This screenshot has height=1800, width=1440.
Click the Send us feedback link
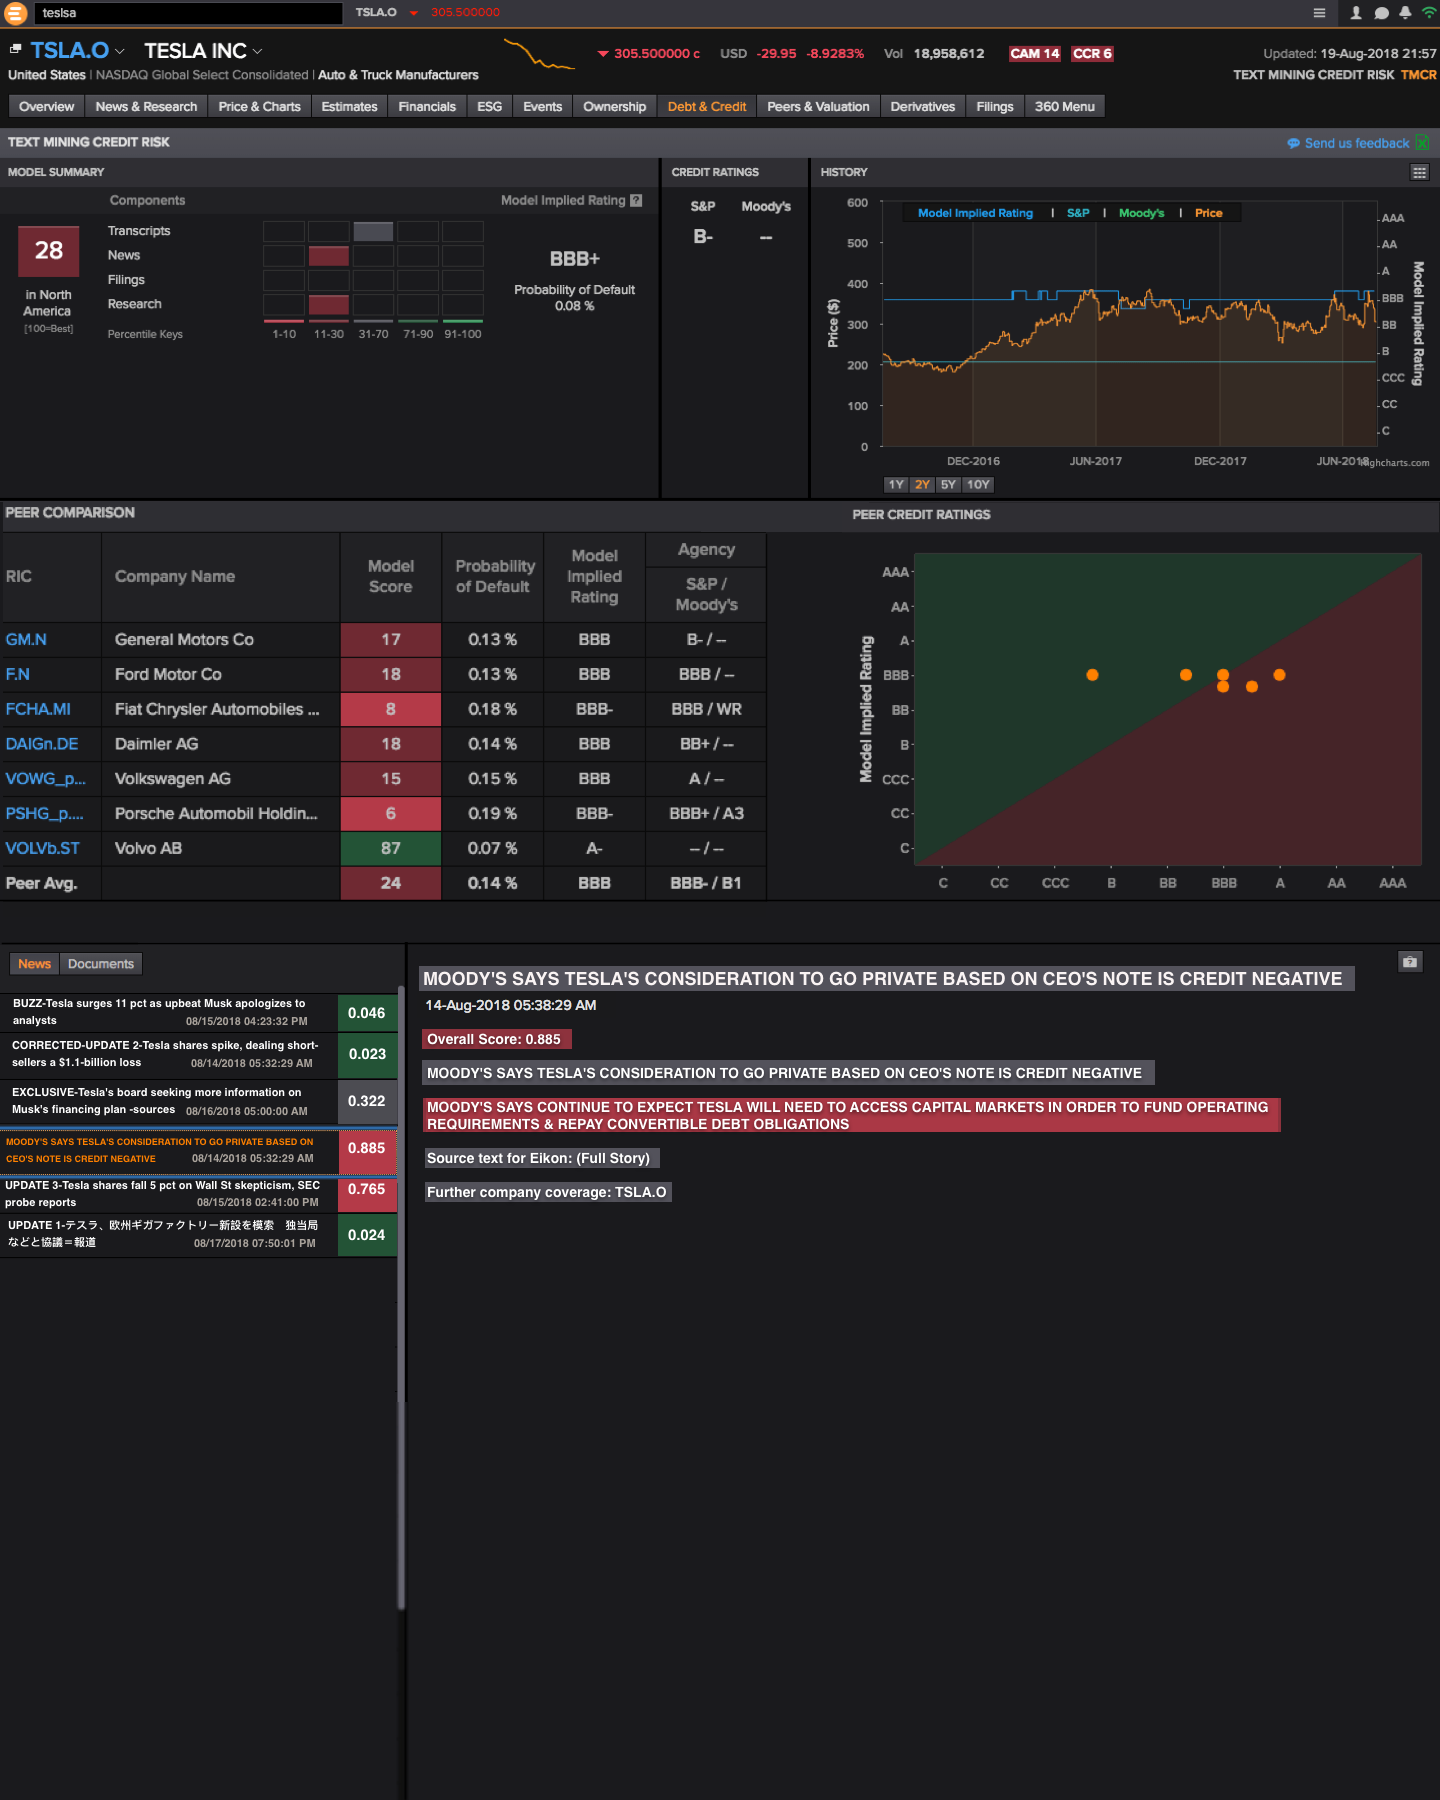point(1356,143)
